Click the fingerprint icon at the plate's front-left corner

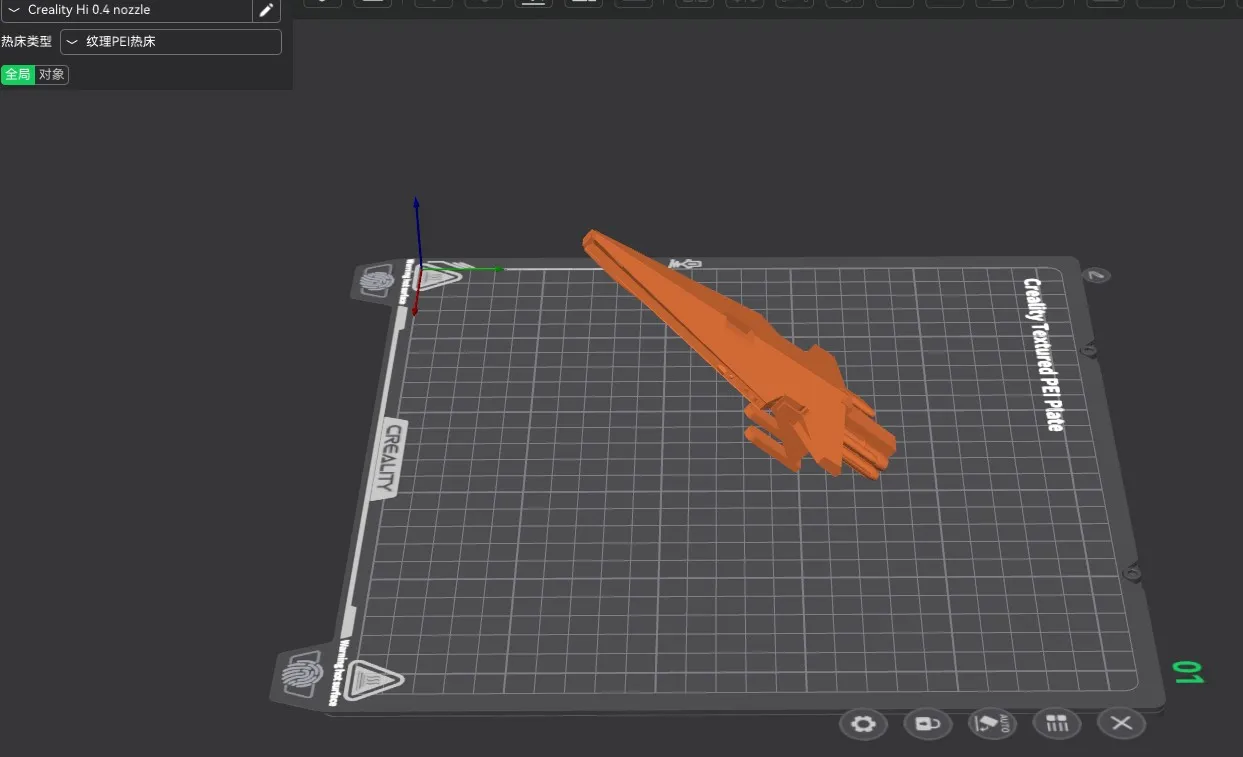coord(304,676)
